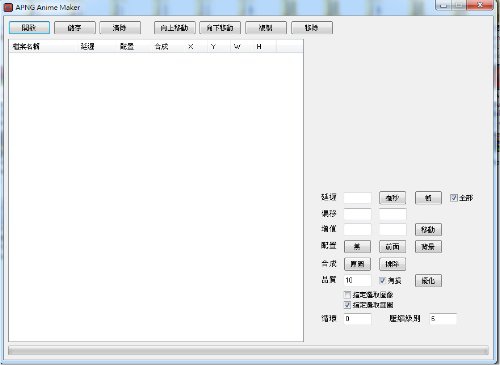Click the 清除 (clear) button
The height and width of the screenshot is (365, 500).
(x=120, y=28)
